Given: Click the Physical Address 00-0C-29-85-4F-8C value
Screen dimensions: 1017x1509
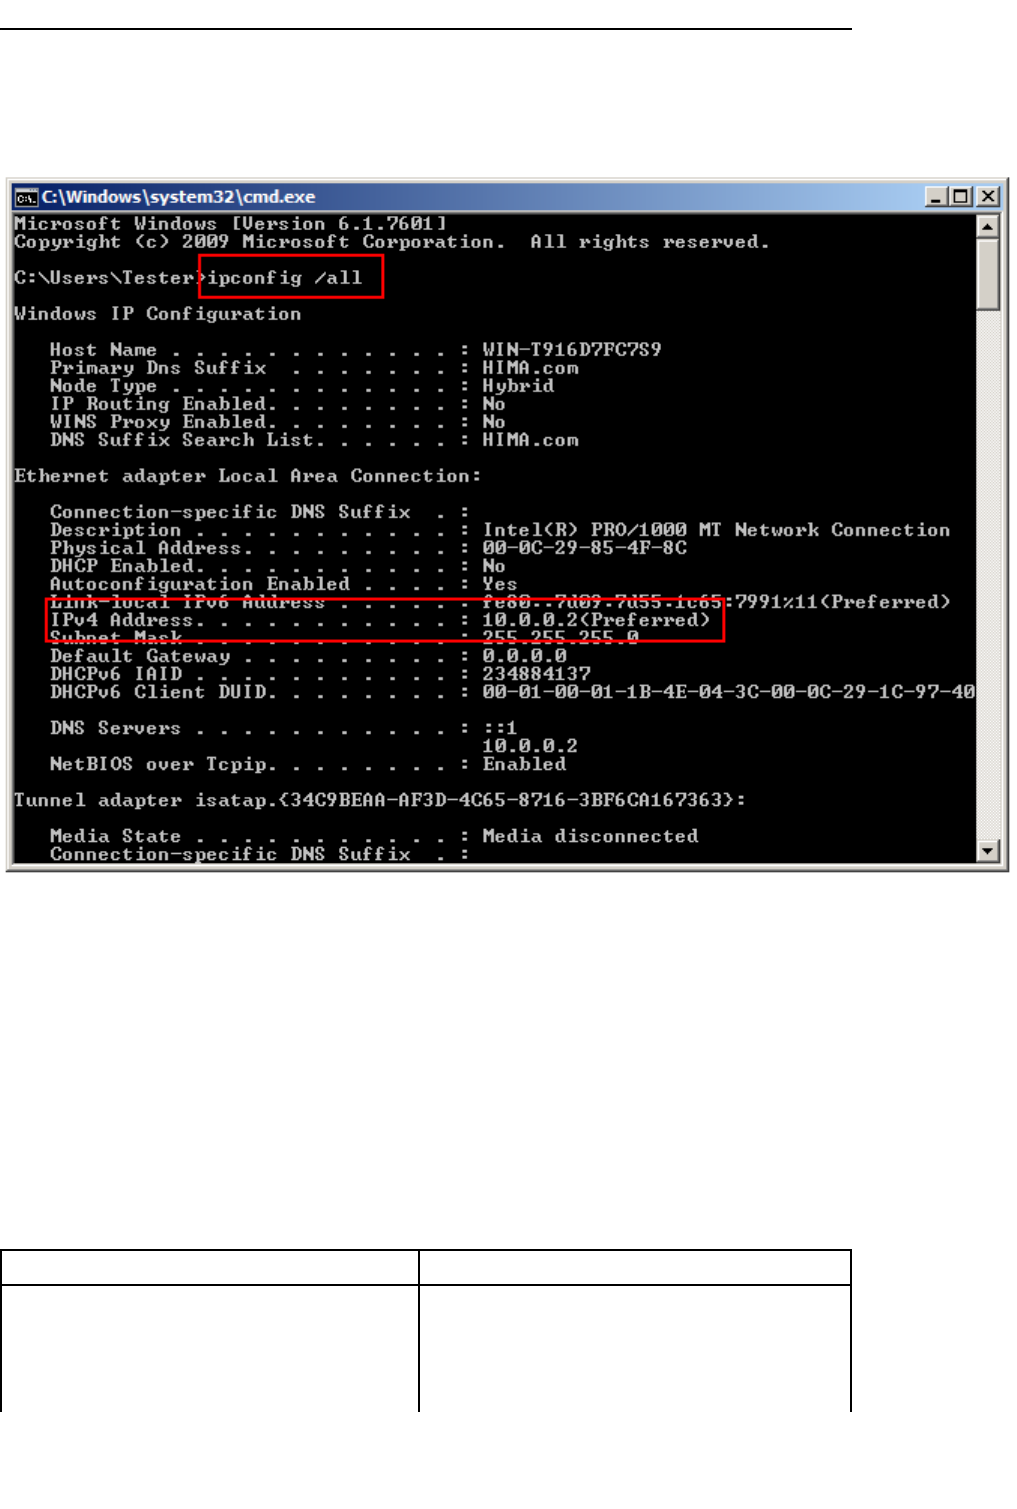Looking at the screenshot, I should tap(585, 548).
